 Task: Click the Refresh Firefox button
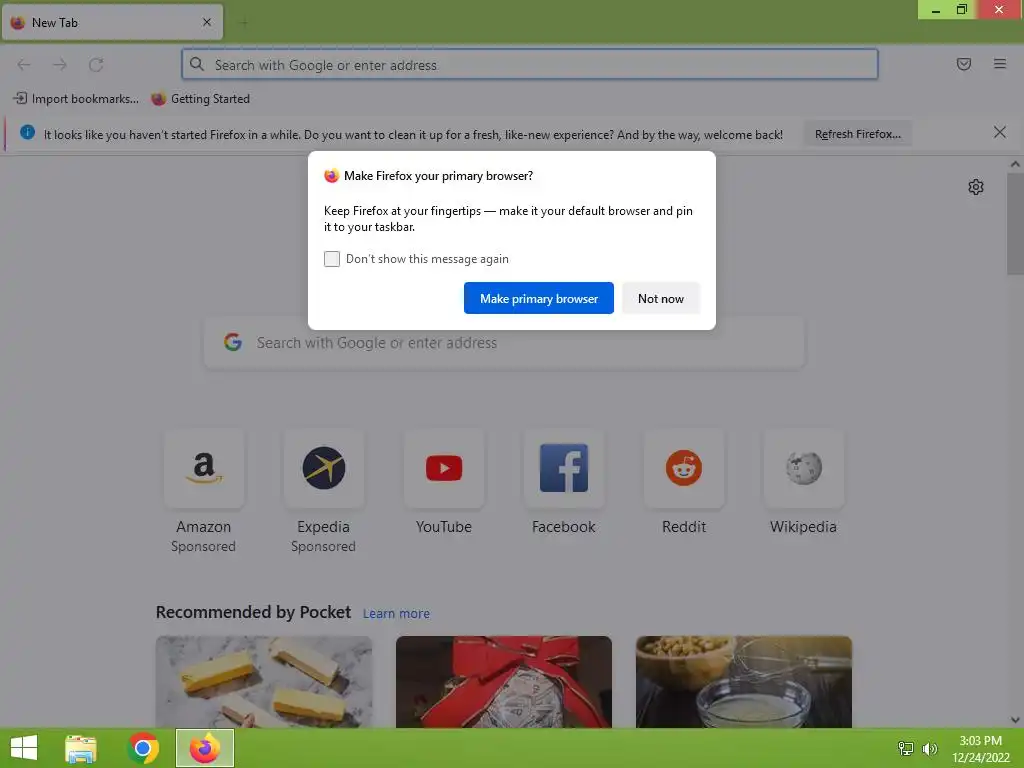(x=858, y=134)
